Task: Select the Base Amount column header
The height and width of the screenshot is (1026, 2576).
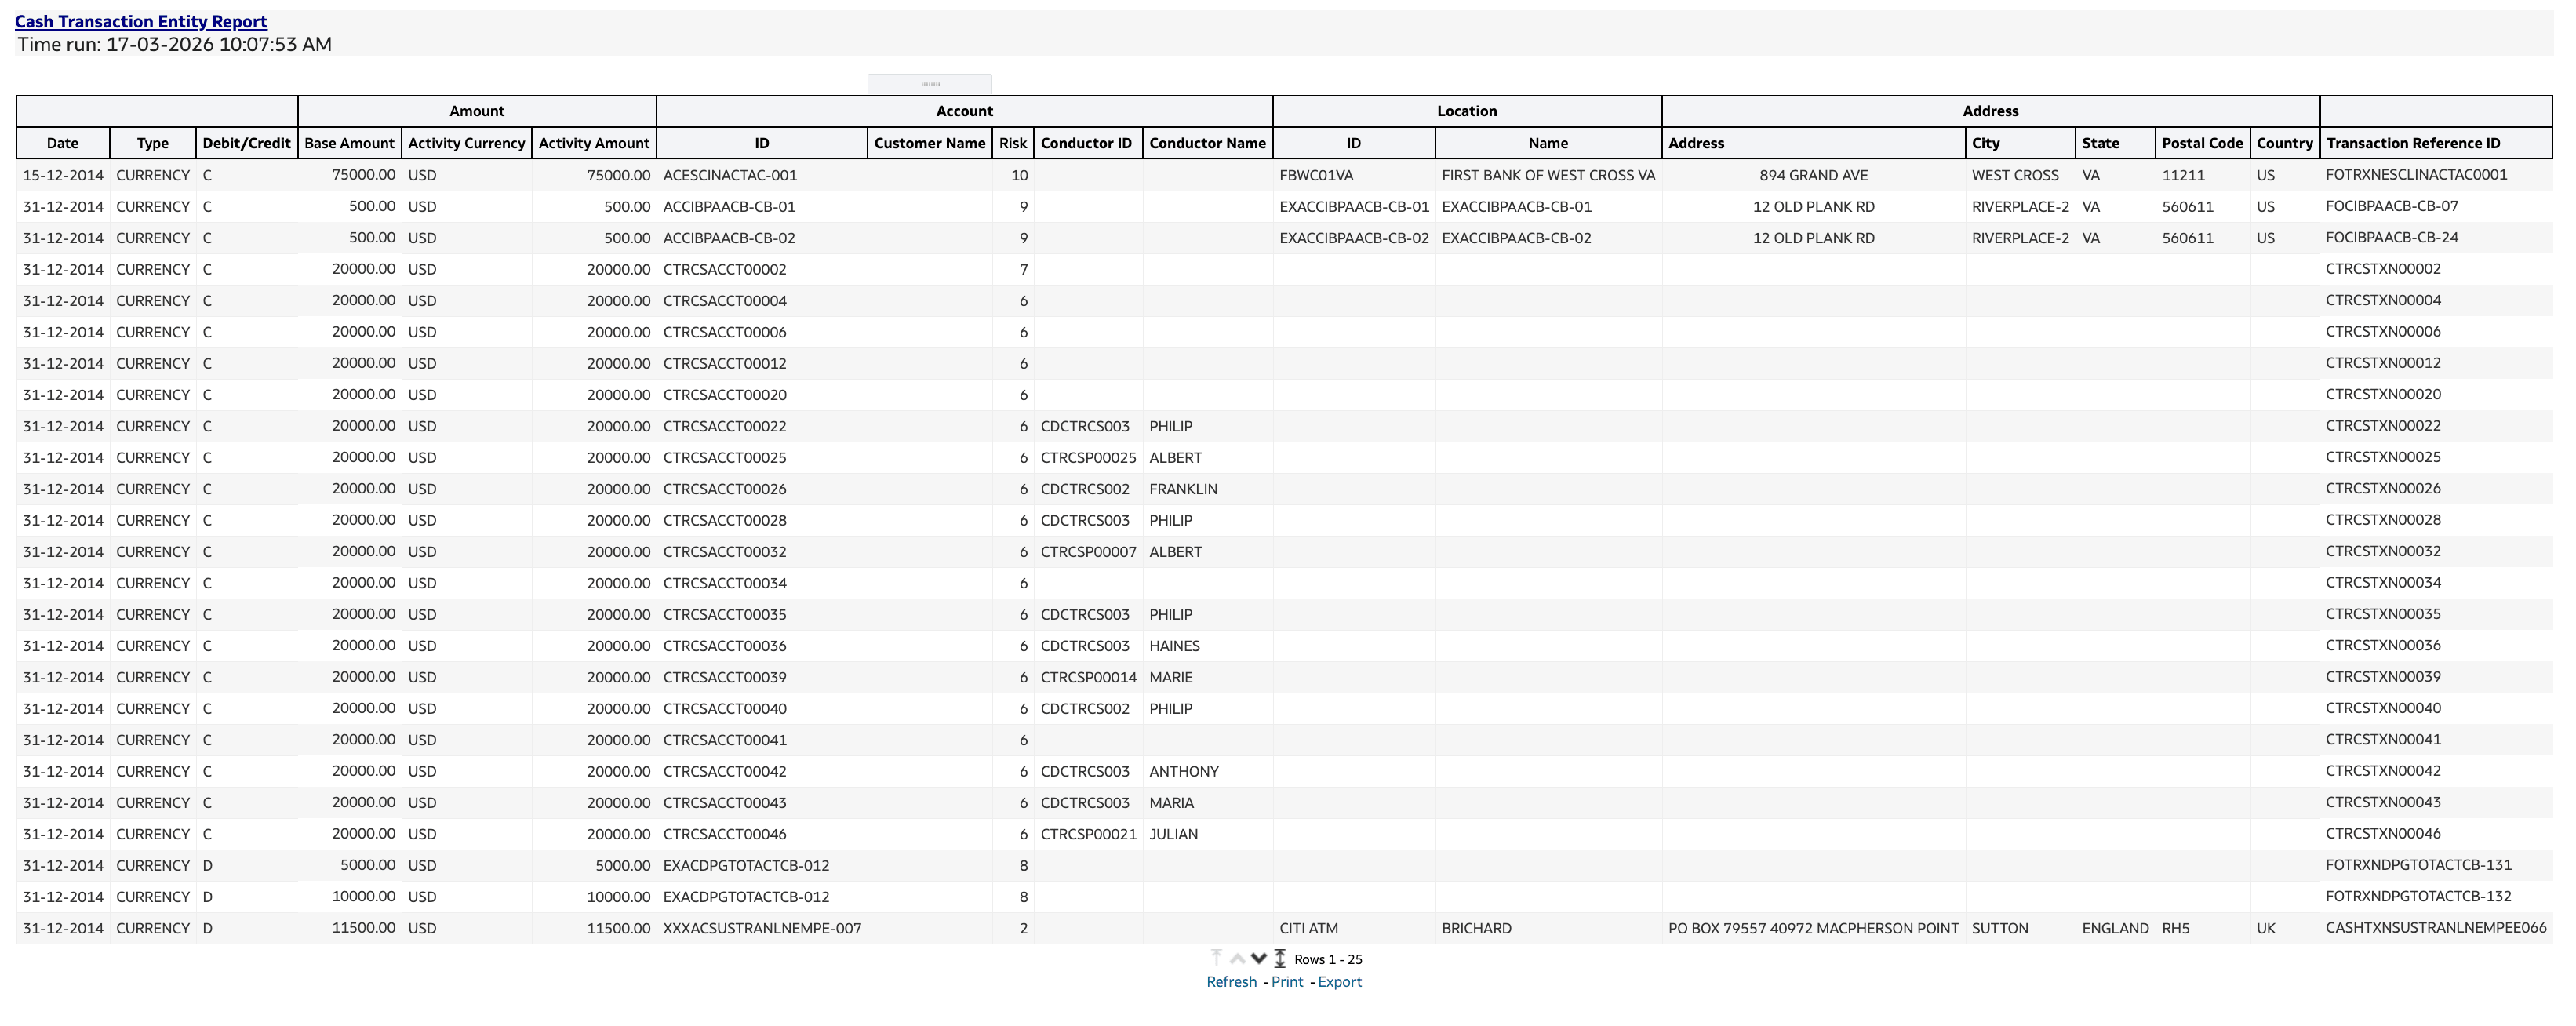Action: tap(348, 143)
